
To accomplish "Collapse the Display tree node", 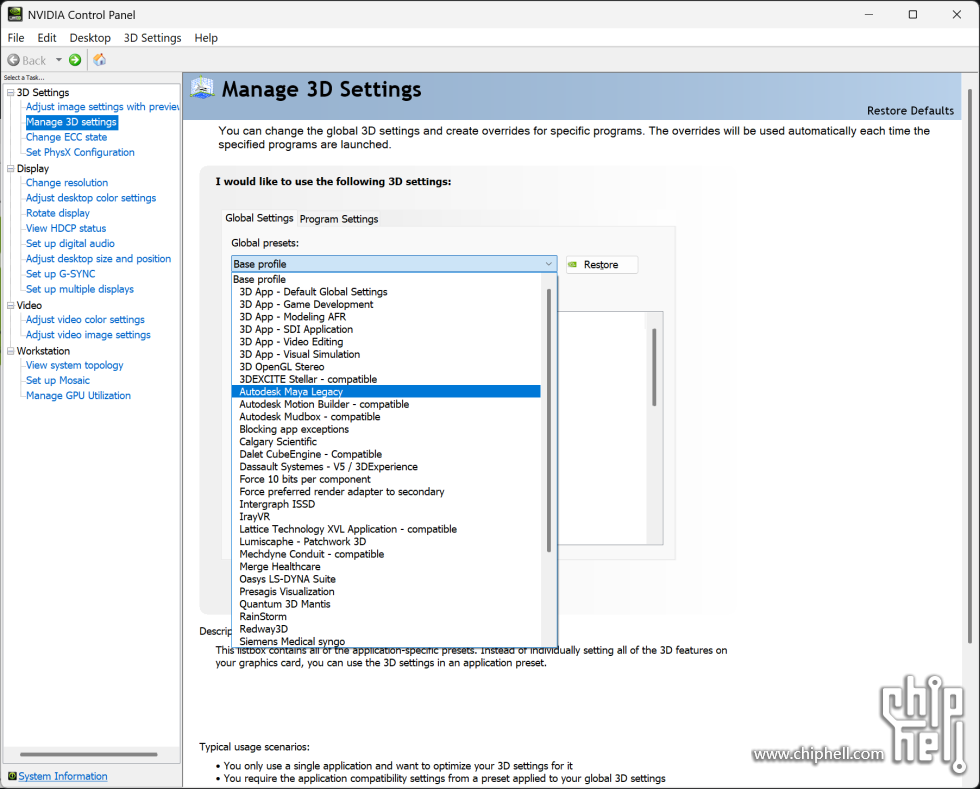I will point(10,169).
